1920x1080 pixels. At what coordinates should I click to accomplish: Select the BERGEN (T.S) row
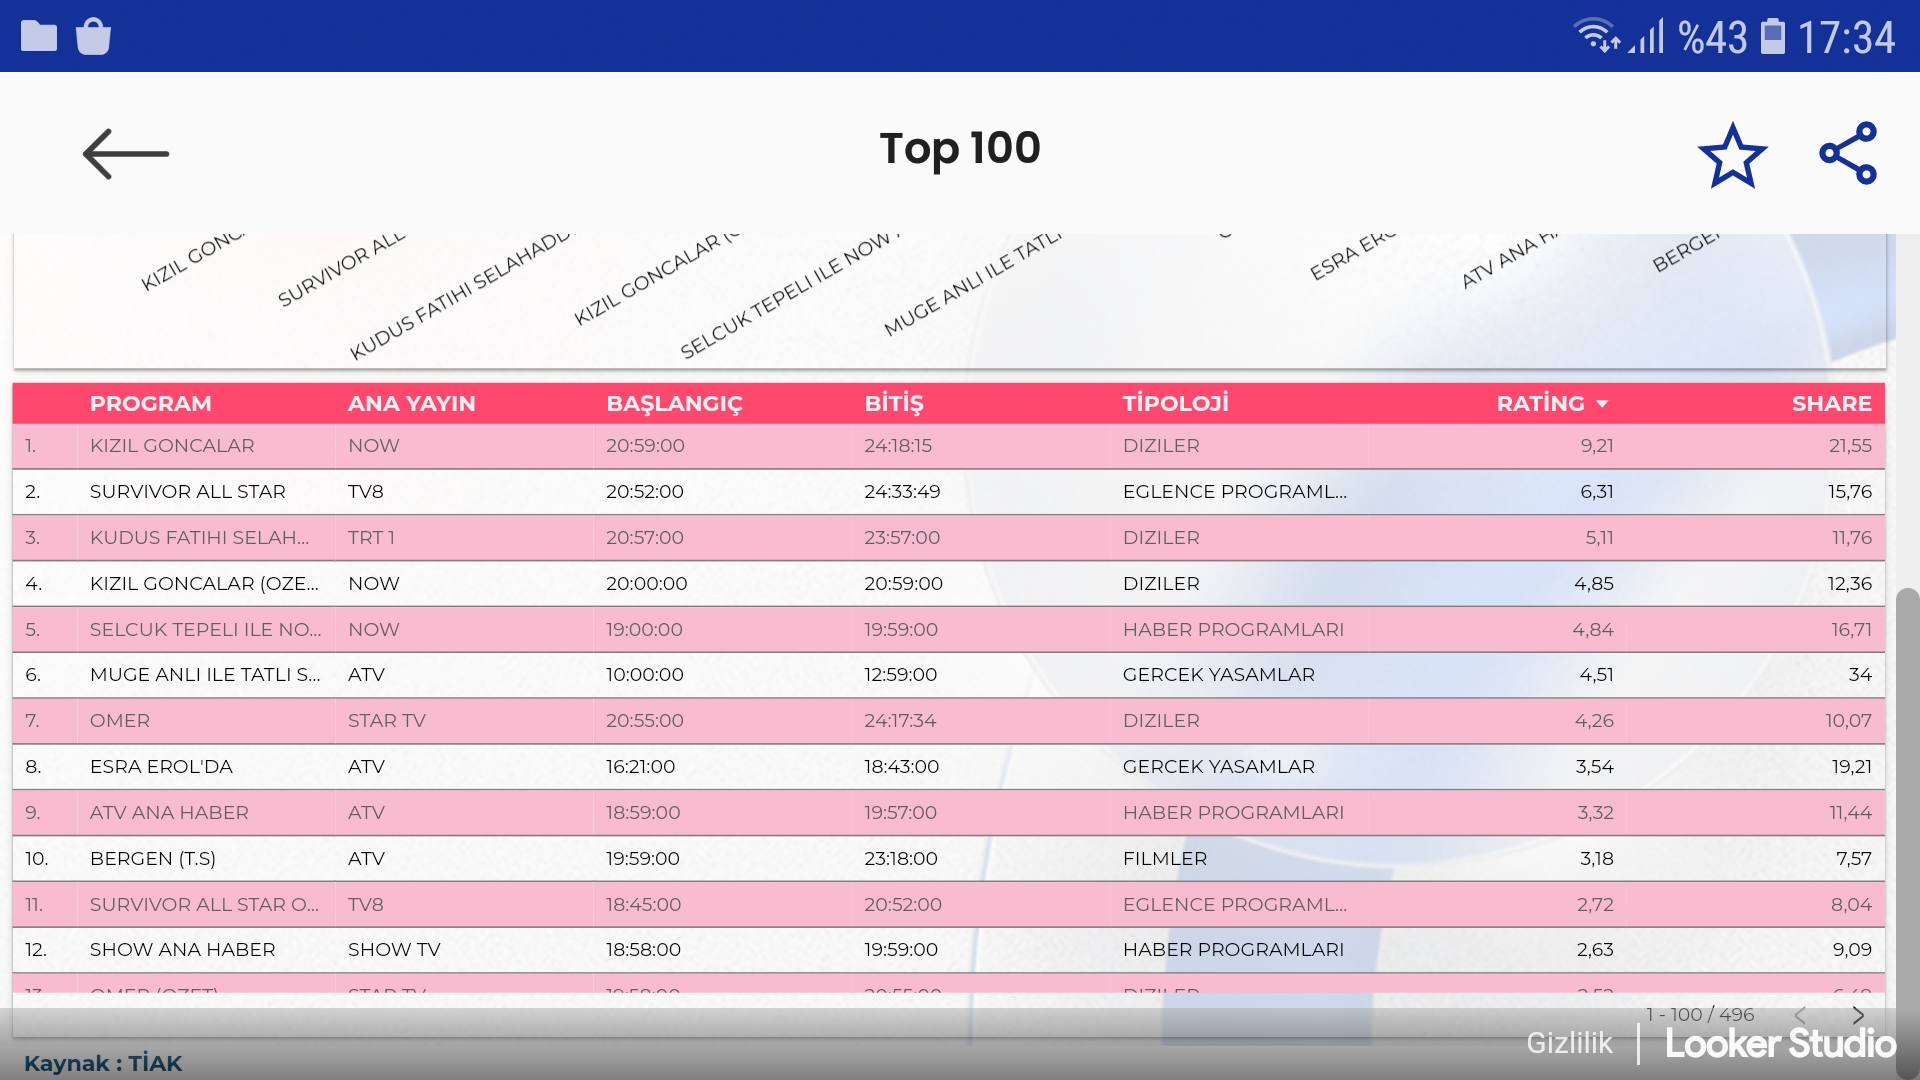pos(153,859)
